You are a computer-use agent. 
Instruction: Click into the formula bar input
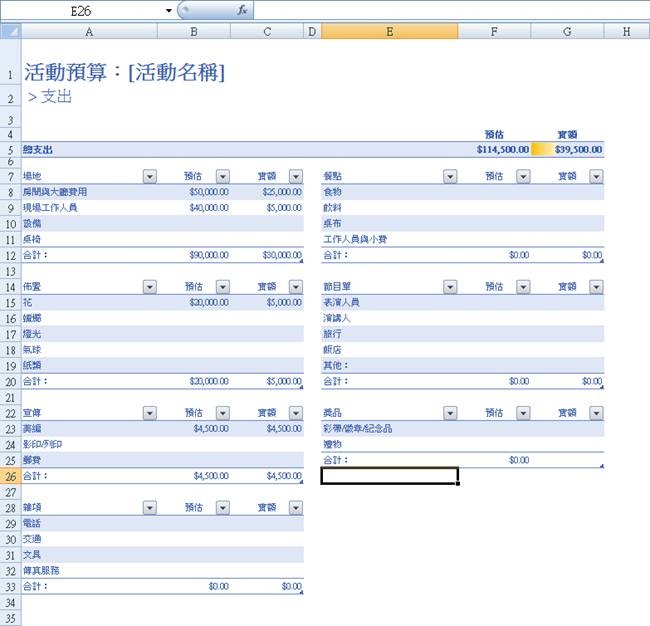coord(451,10)
